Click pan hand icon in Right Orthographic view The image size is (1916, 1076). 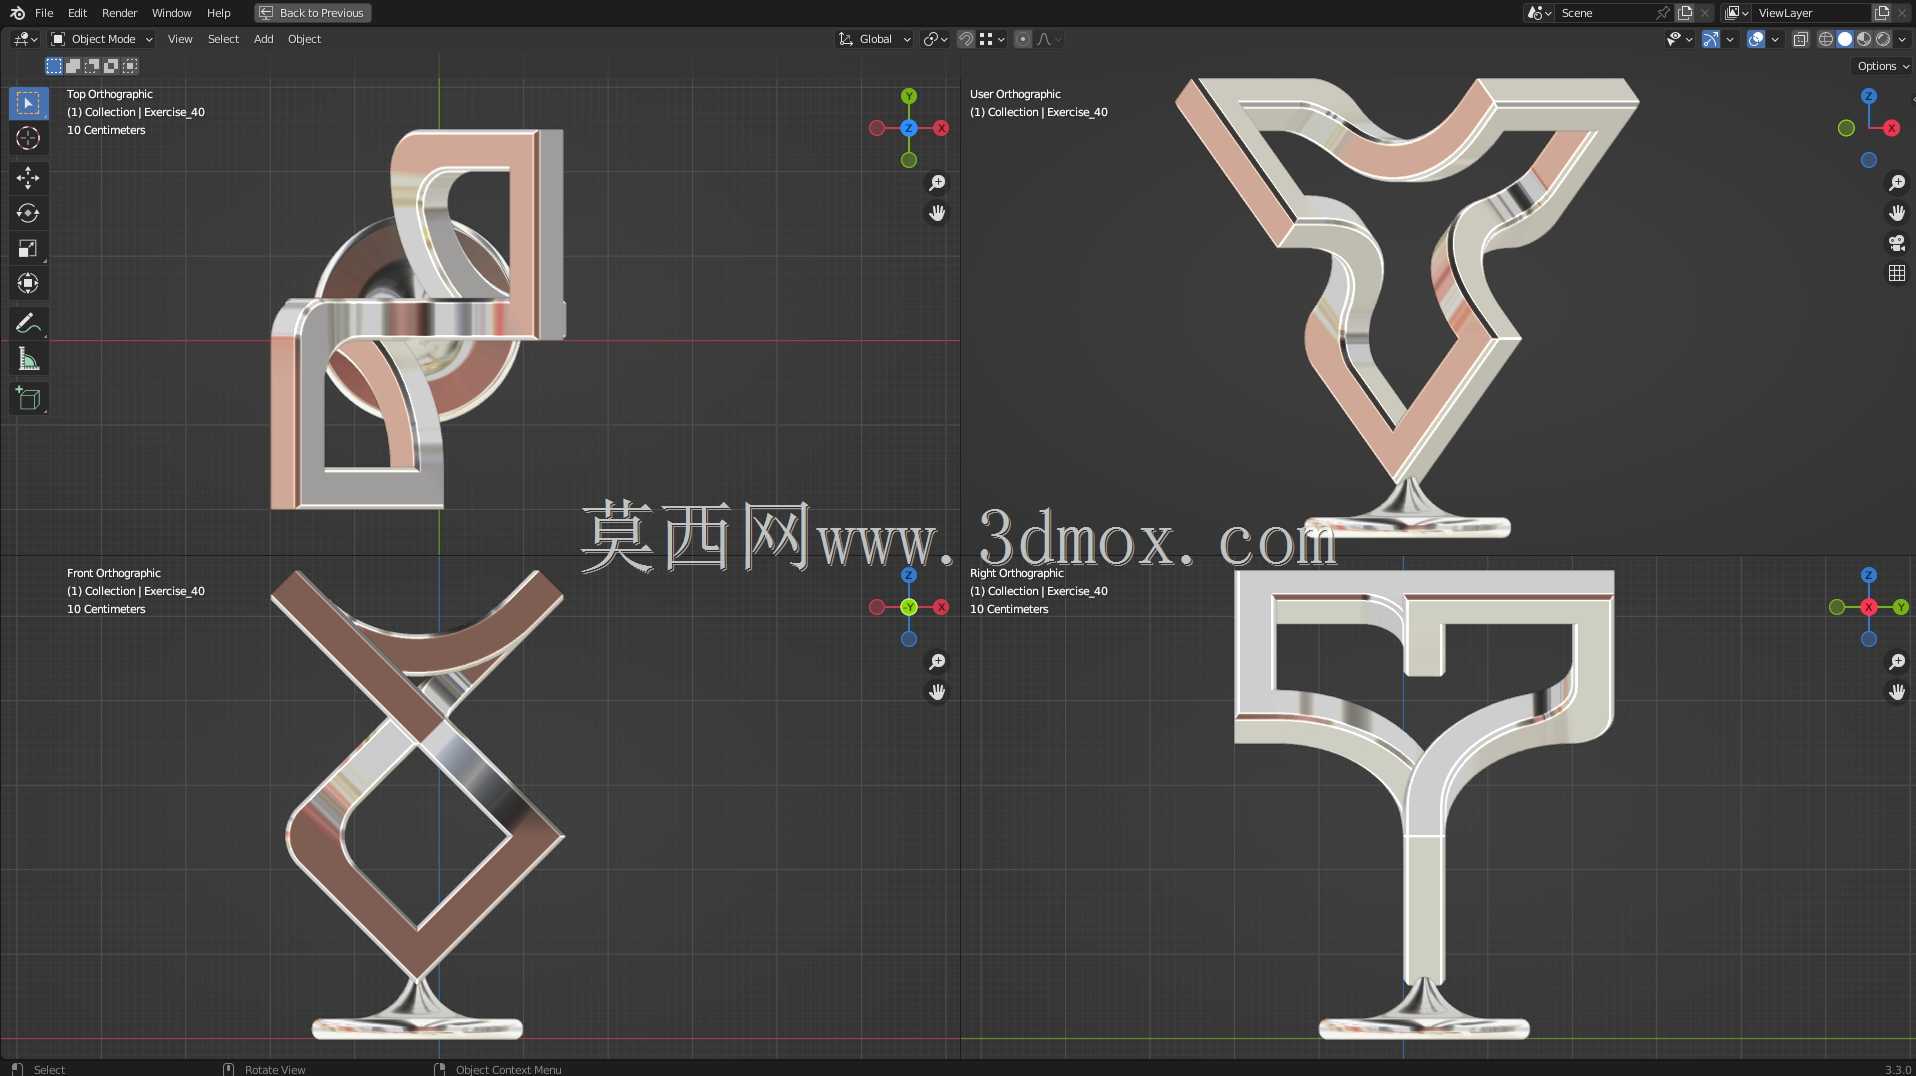[1897, 692]
